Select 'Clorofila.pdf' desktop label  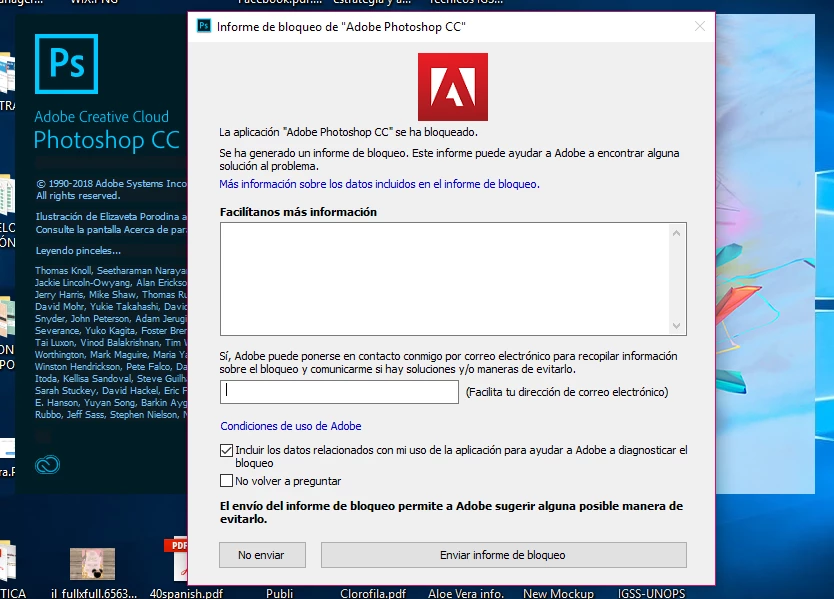pyautogui.click(x=372, y=593)
